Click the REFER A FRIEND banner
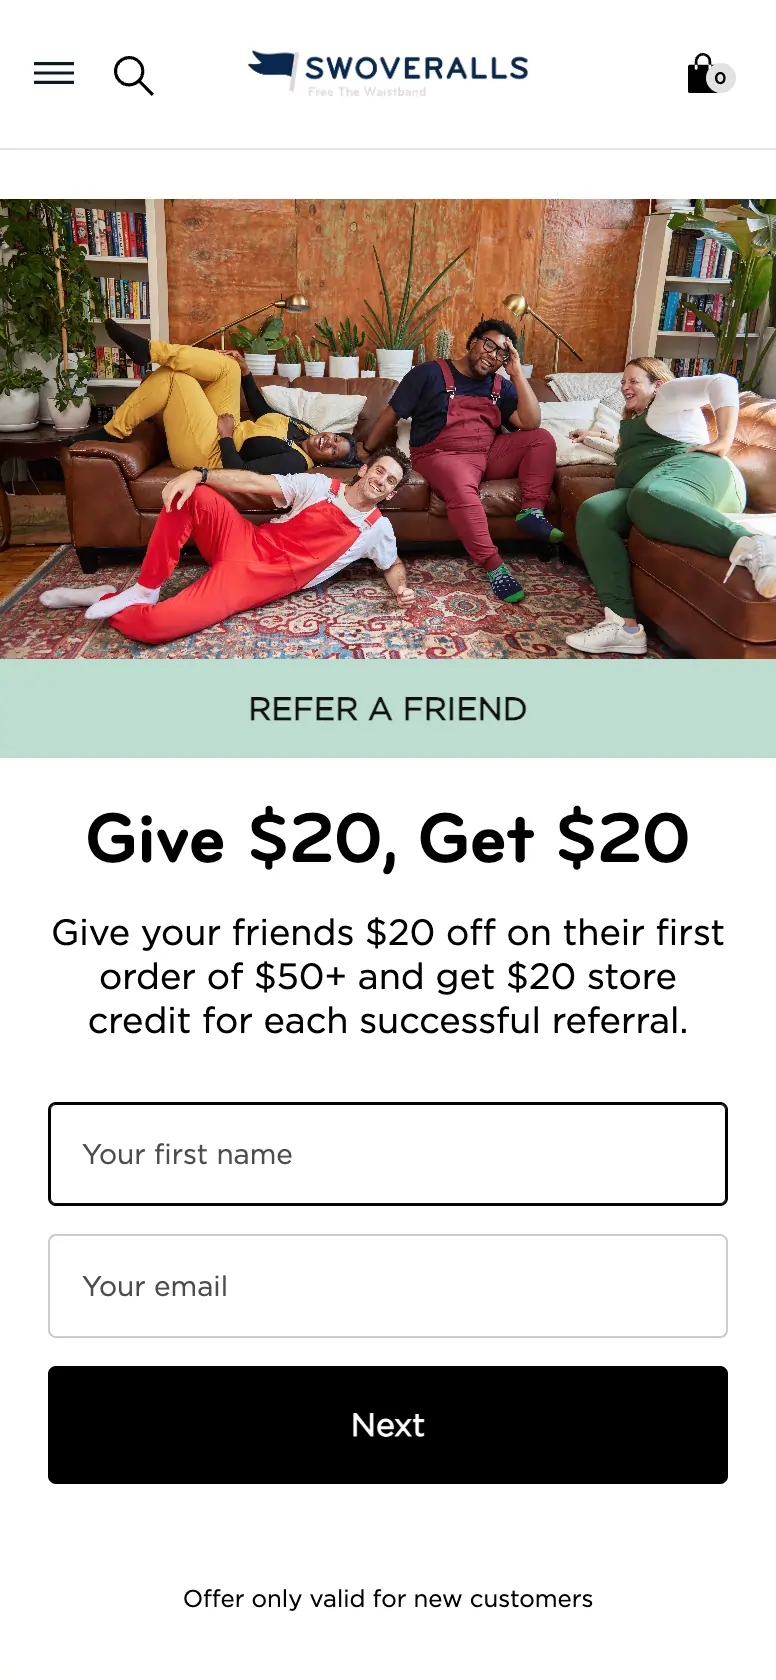Image resolution: width=776 pixels, height=1680 pixels. tap(388, 709)
